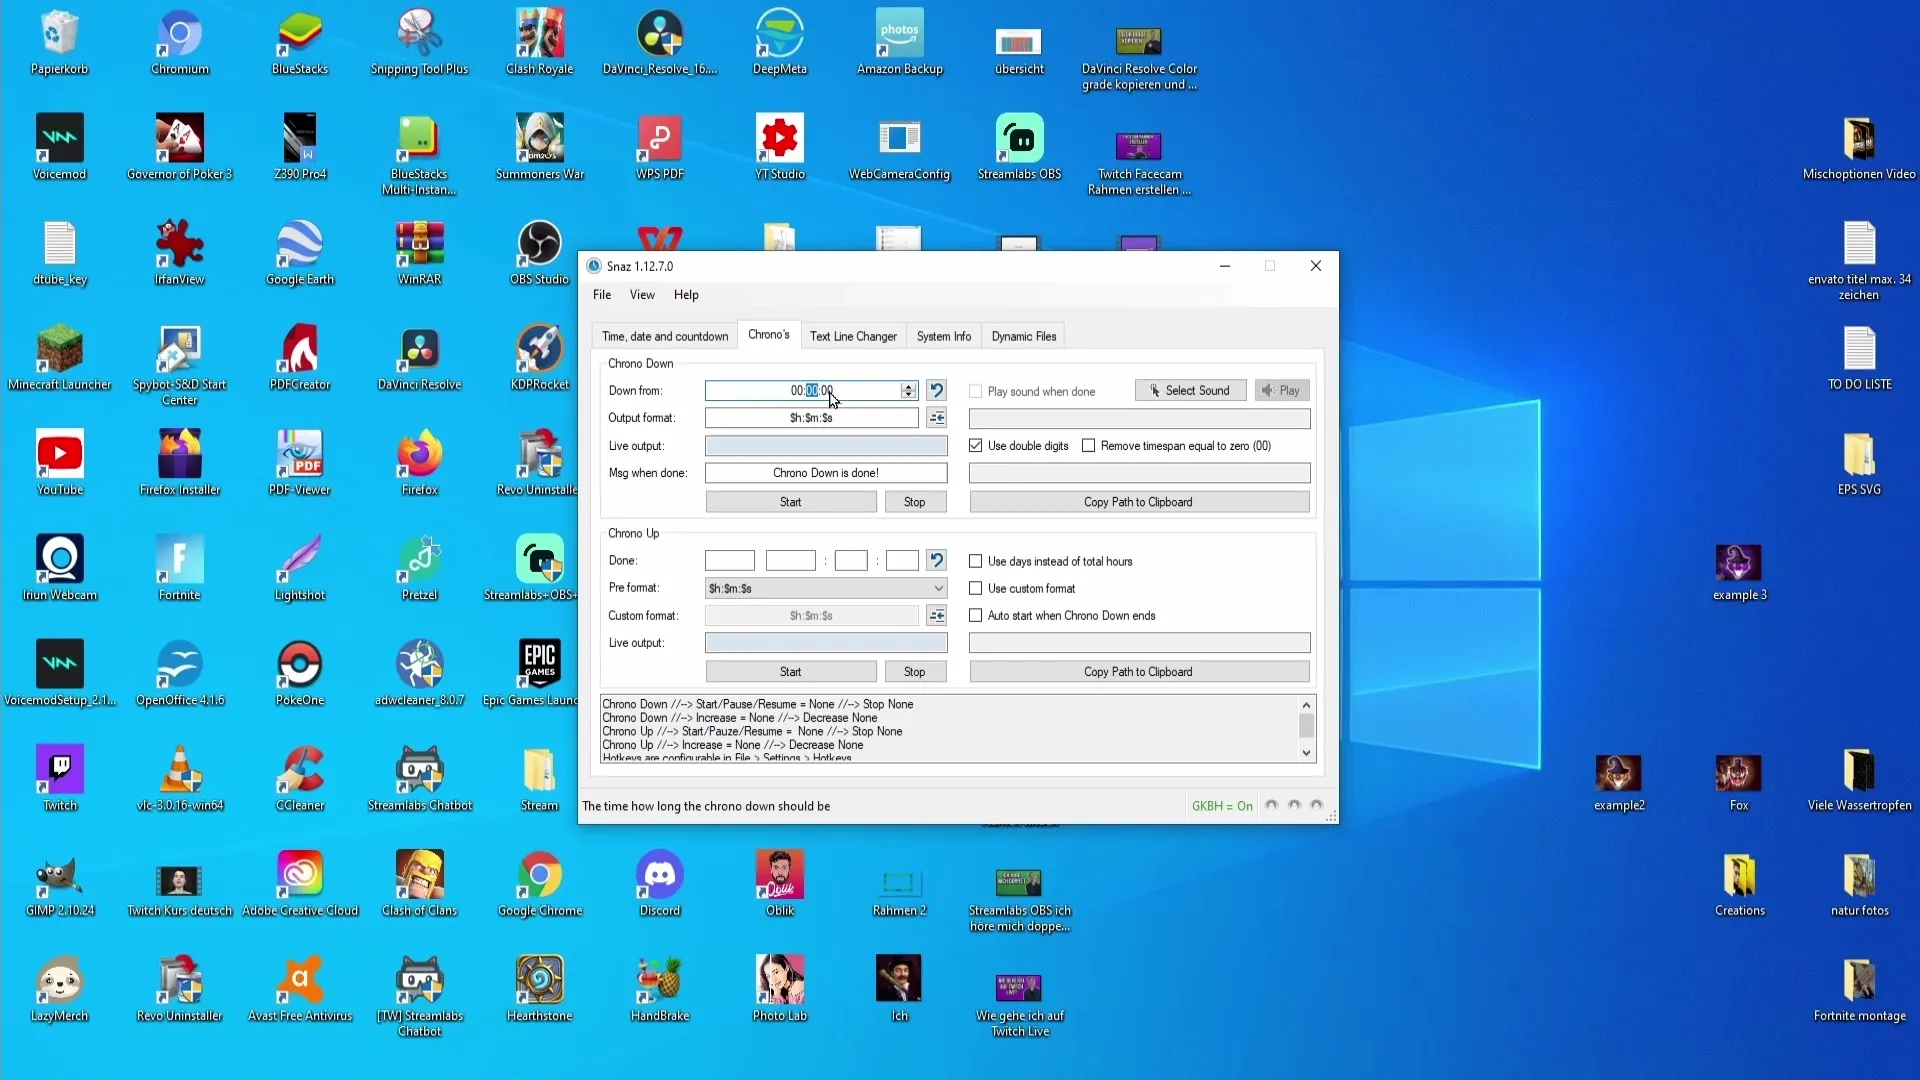The width and height of the screenshot is (1920, 1080).
Task: Click the hotkey log scrollbar down arrow
Action: pos(1306,753)
